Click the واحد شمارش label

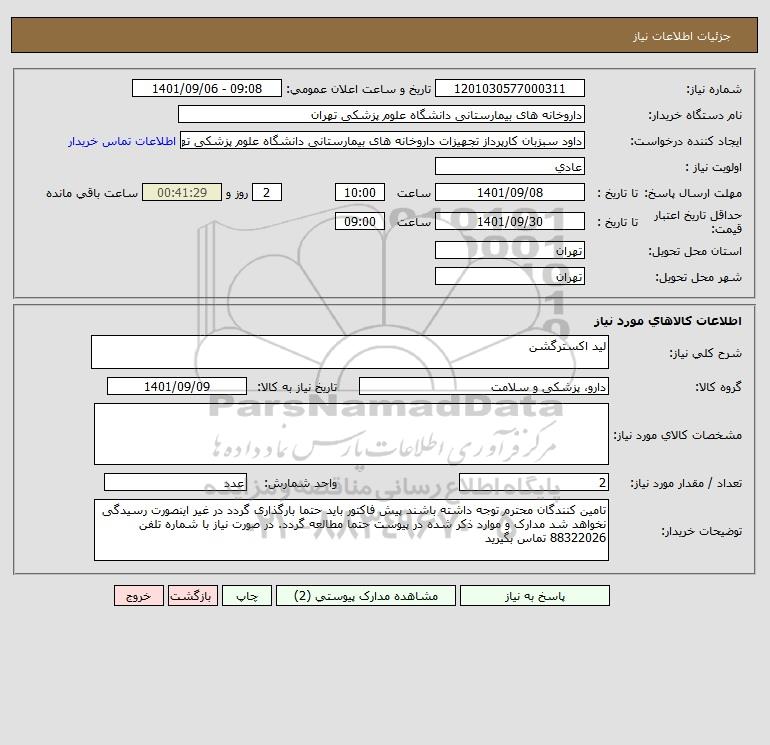tap(301, 483)
